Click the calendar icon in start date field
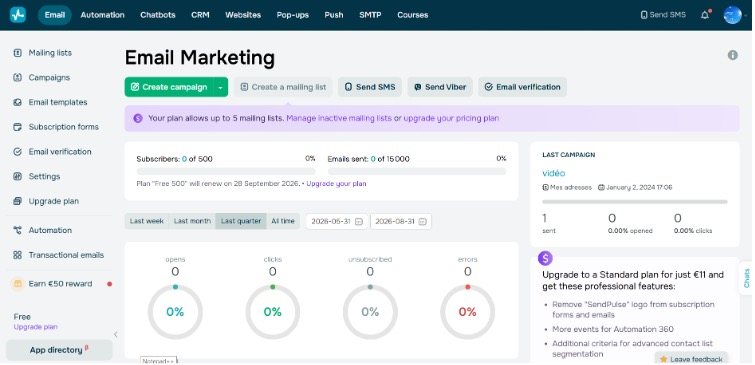Image resolution: width=755 pixels, height=365 pixels. click(x=359, y=222)
